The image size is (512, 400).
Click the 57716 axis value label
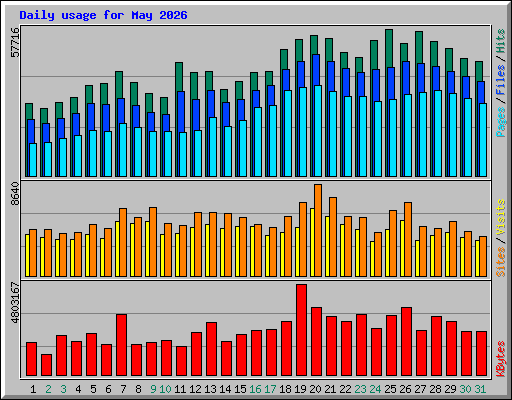15,42
